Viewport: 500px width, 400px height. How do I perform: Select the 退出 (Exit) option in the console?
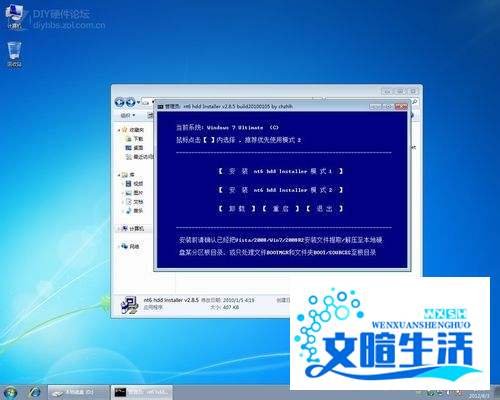[x=324, y=209]
